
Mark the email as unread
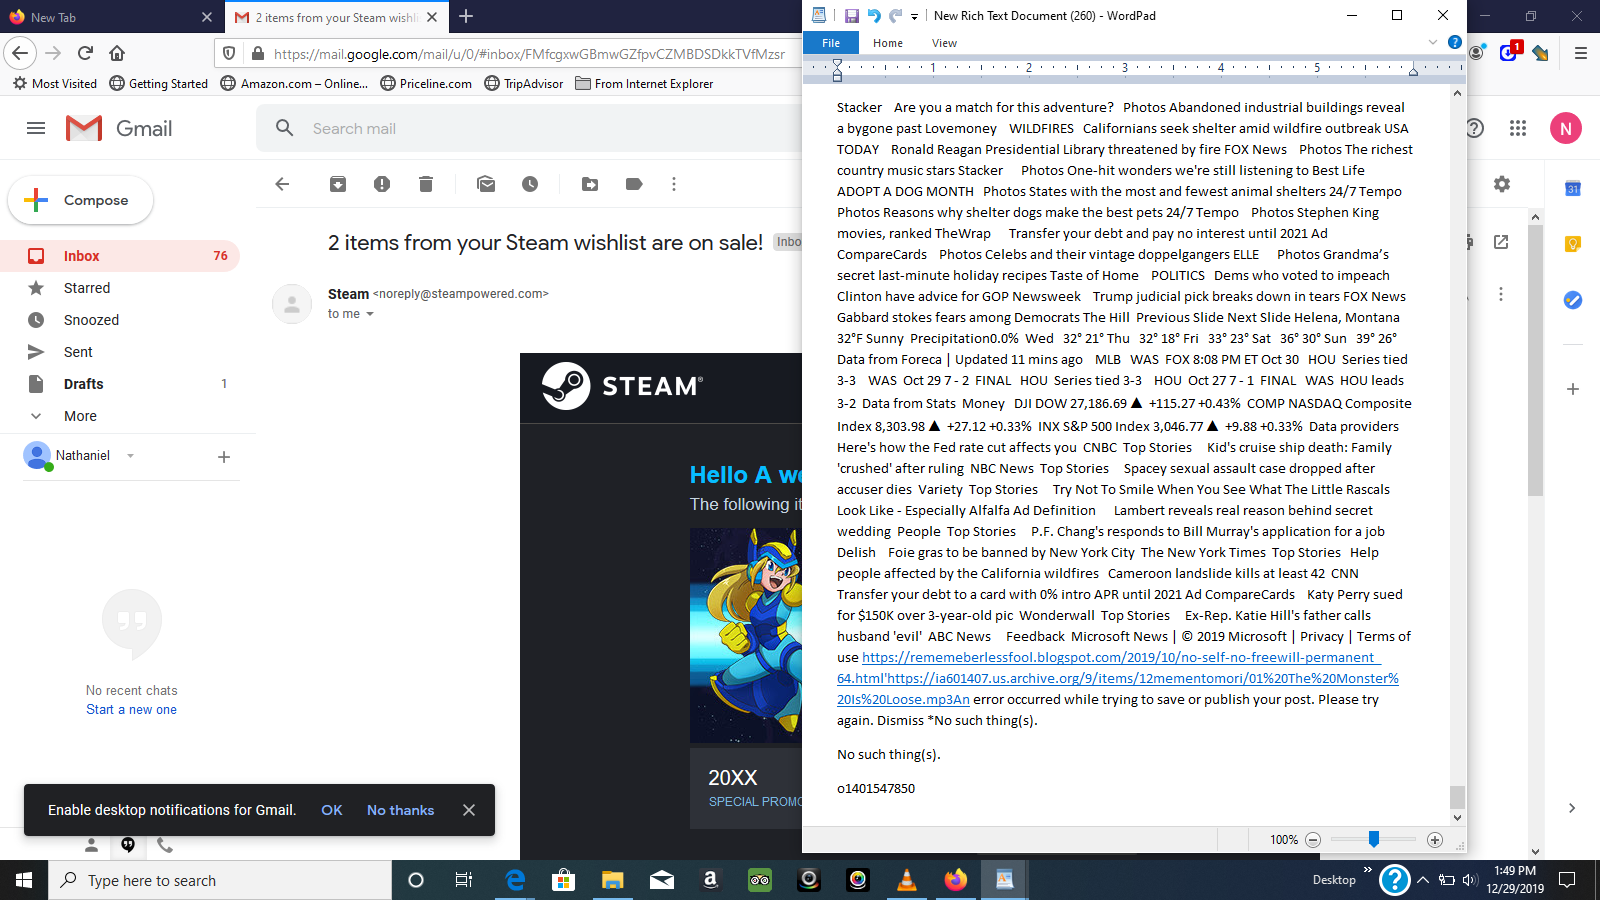click(x=486, y=184)
